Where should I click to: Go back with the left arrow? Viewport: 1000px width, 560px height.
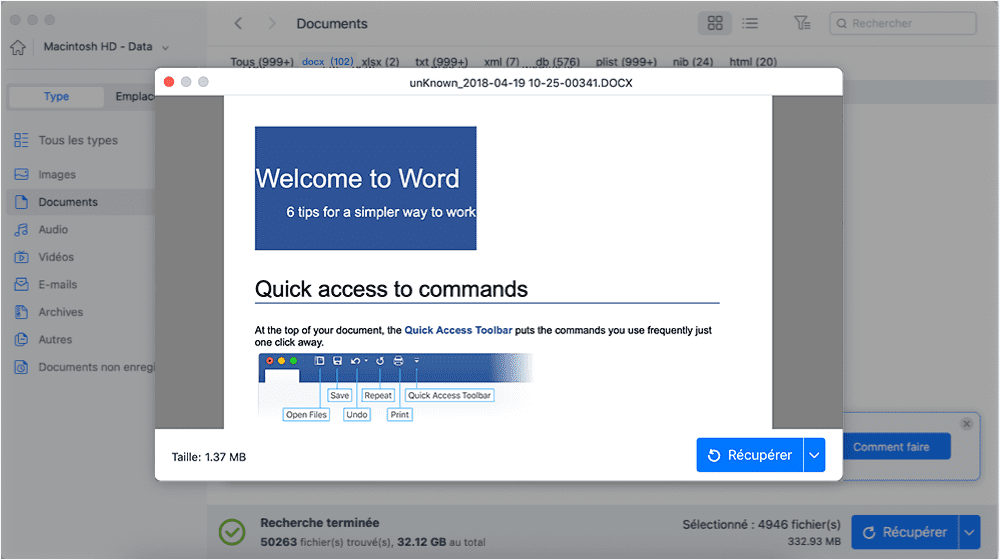[238, 24]
